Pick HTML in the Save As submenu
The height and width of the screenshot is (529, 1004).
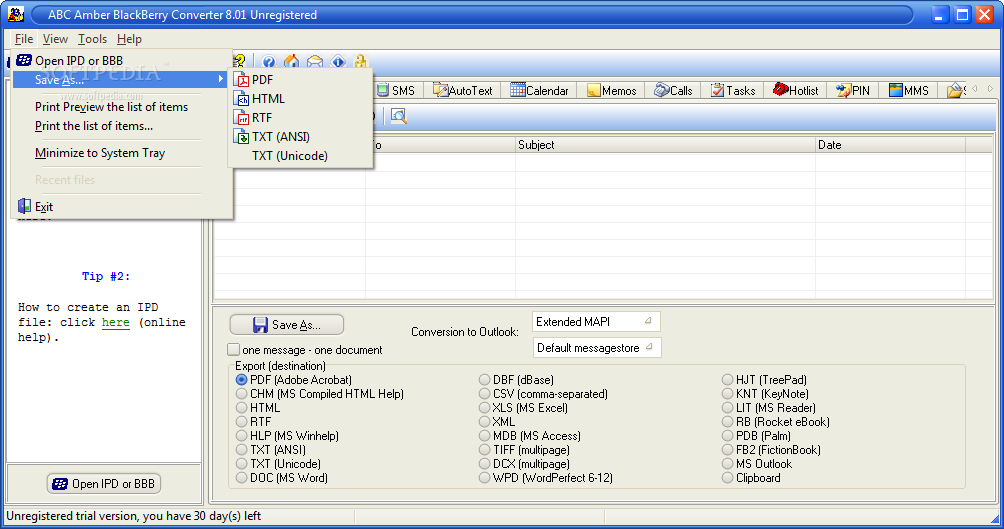(300, 99)
